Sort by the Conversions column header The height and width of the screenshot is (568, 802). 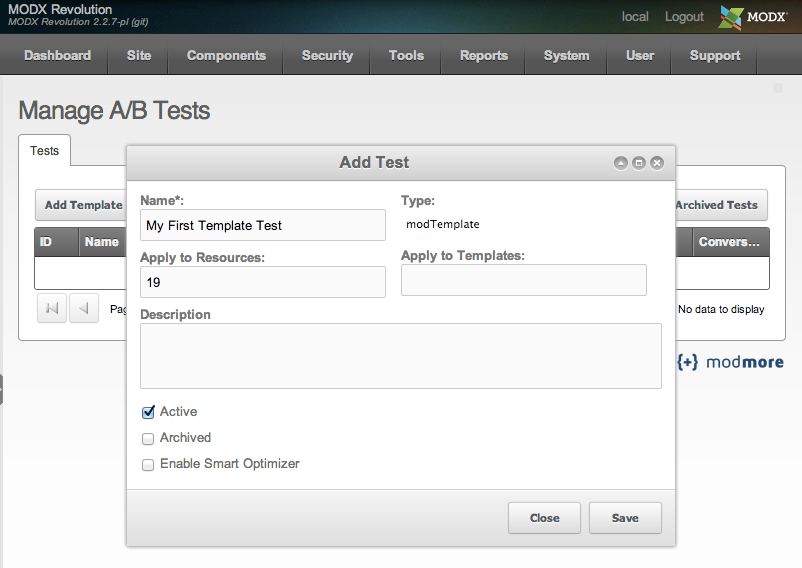coord(729,242)
